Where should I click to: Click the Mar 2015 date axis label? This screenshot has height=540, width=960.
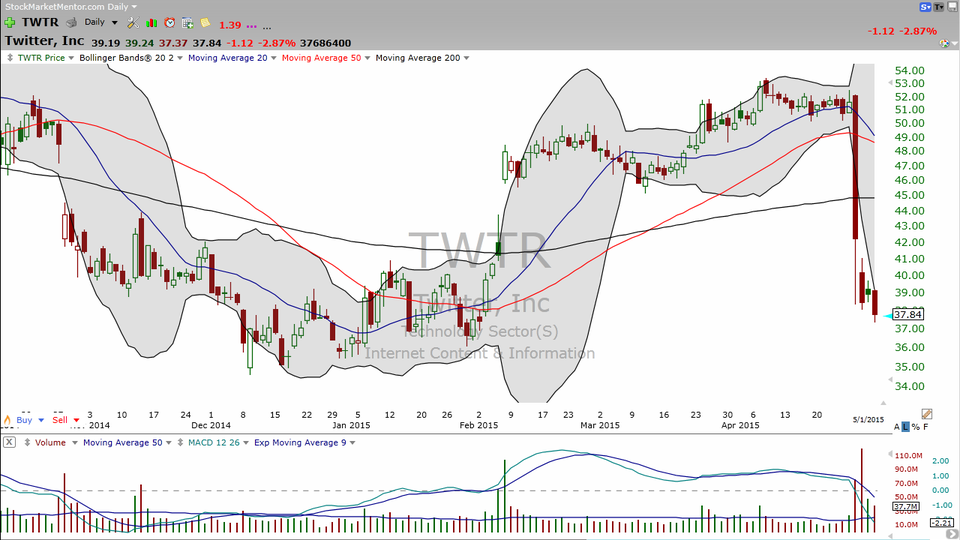coord(599,425)
